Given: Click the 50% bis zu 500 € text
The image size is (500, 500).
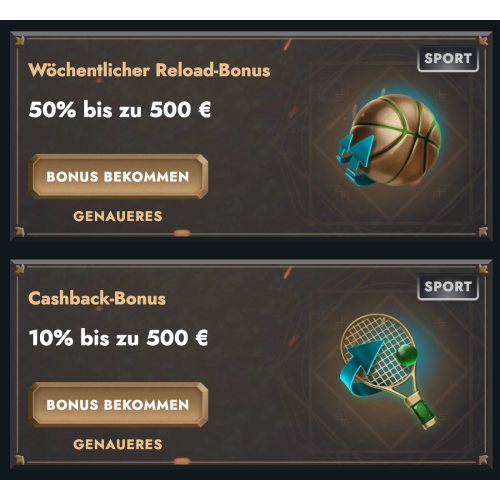Looking at the screenshot, I should pos(120,109).
